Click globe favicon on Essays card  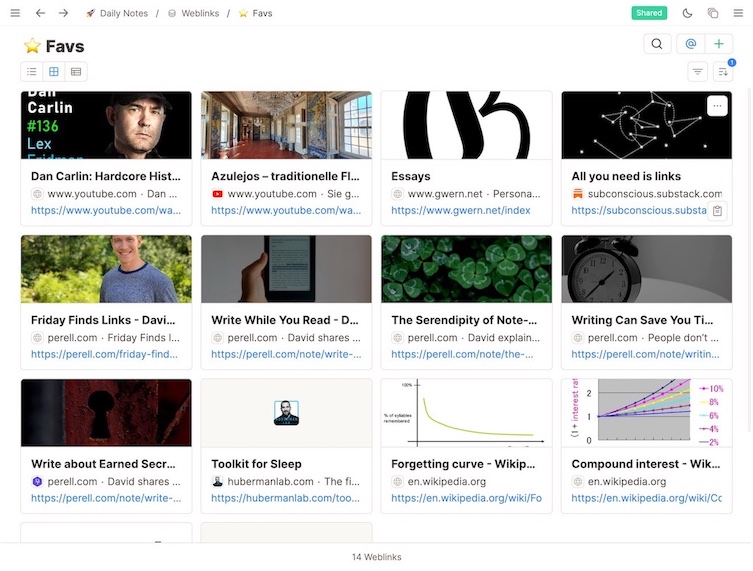(x=398, y=194)
